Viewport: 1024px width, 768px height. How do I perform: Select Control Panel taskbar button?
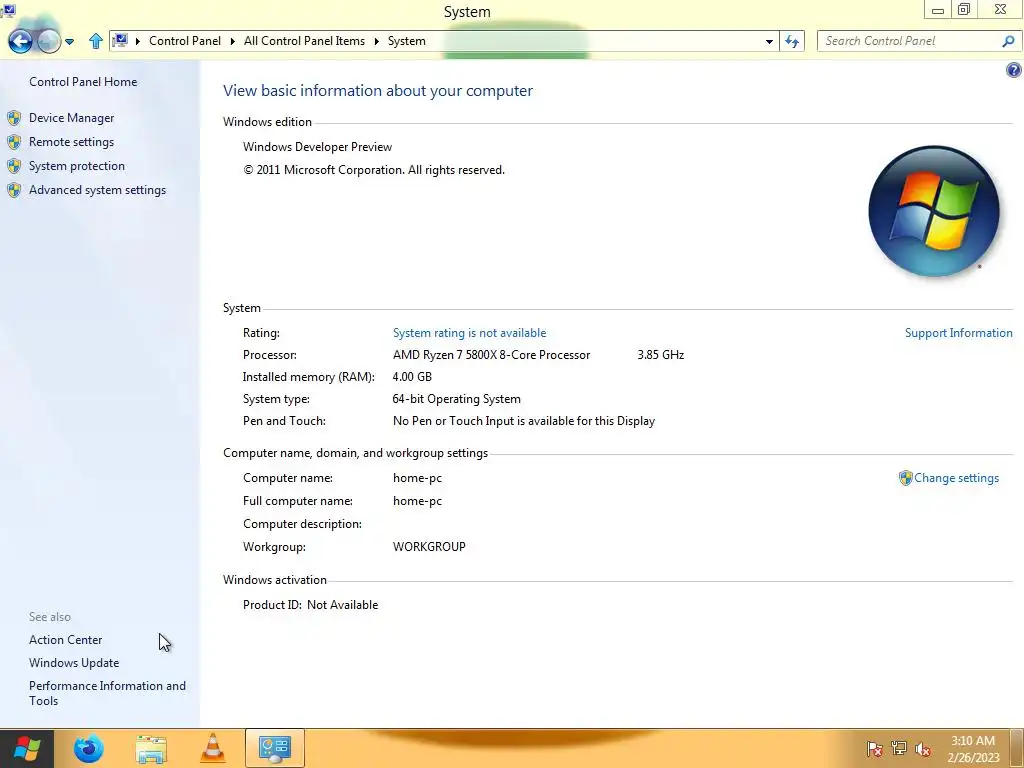275,748
